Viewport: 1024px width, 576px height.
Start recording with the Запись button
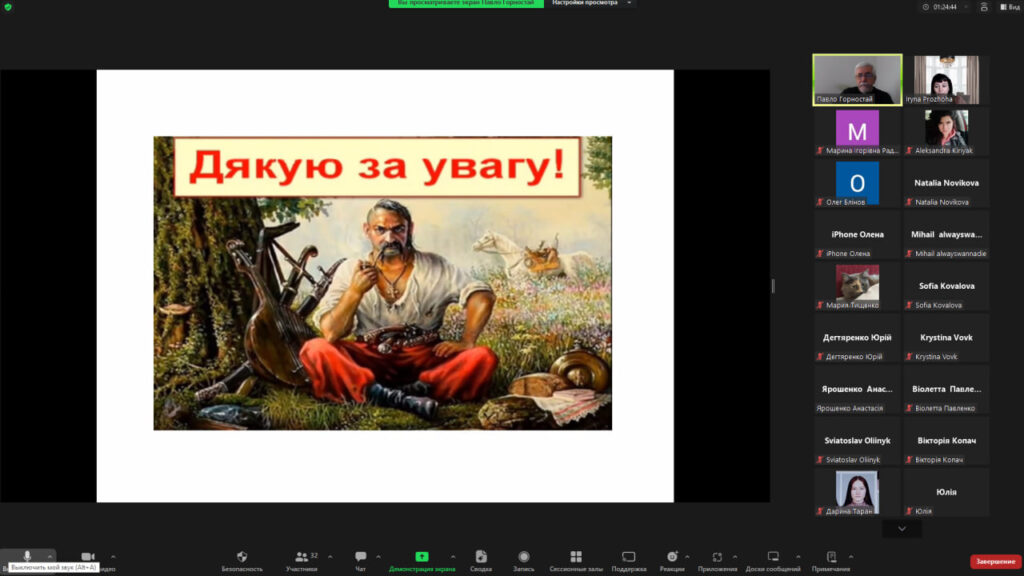(524, 557)
